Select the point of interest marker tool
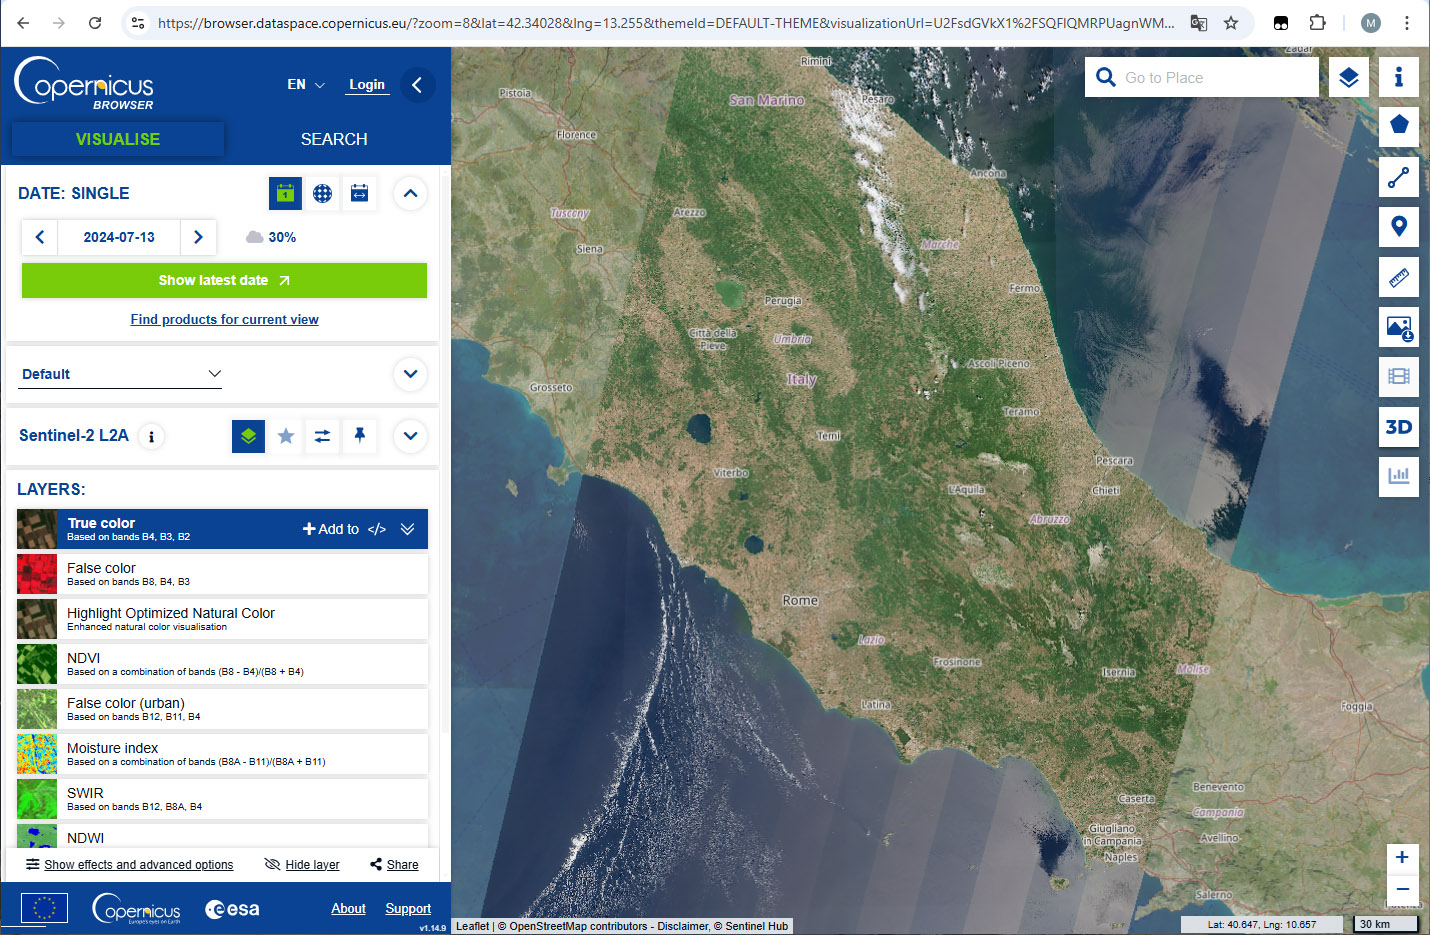Viewport: 1430px width, 935px height. click(1399, 227)
